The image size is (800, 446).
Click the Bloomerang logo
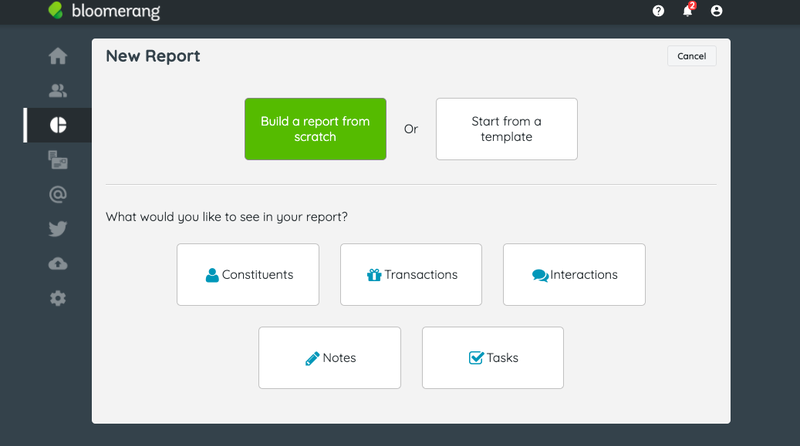point(104,11)
